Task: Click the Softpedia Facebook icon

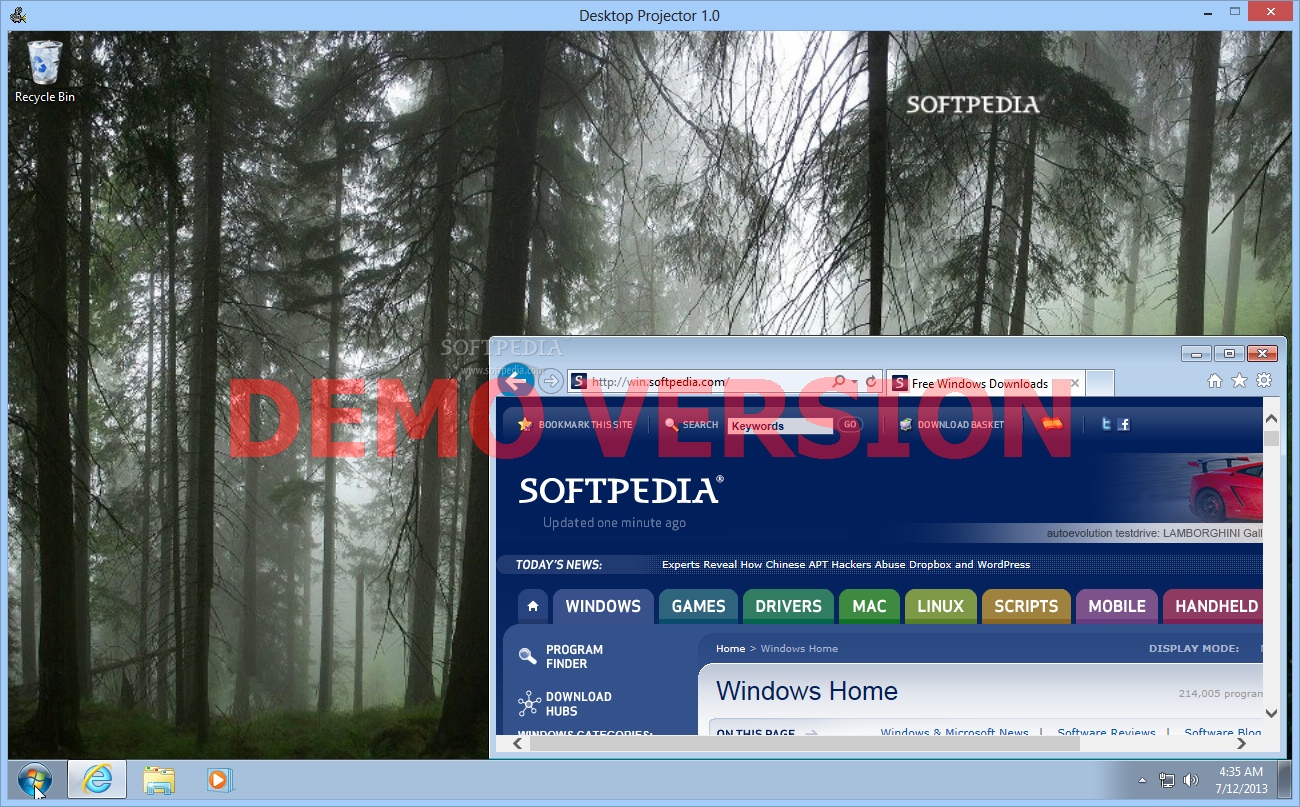Action: 1124,424
